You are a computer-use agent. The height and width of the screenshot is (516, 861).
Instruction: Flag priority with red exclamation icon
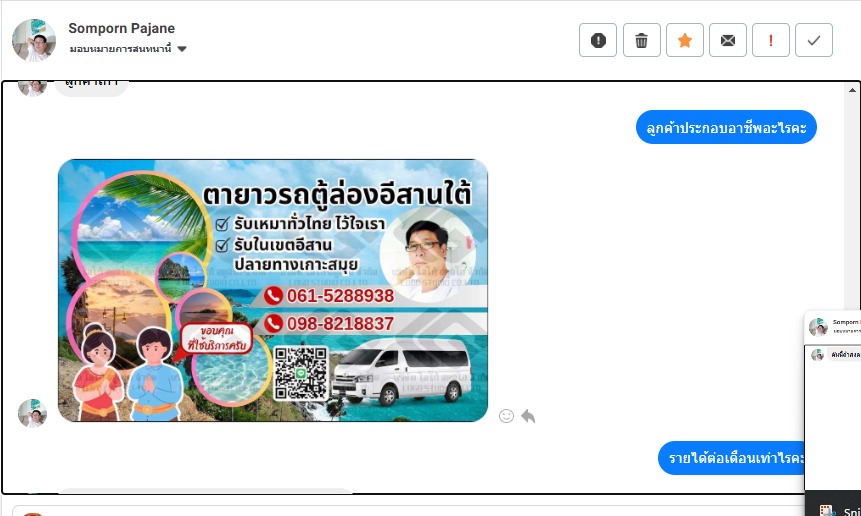[771, 40]
